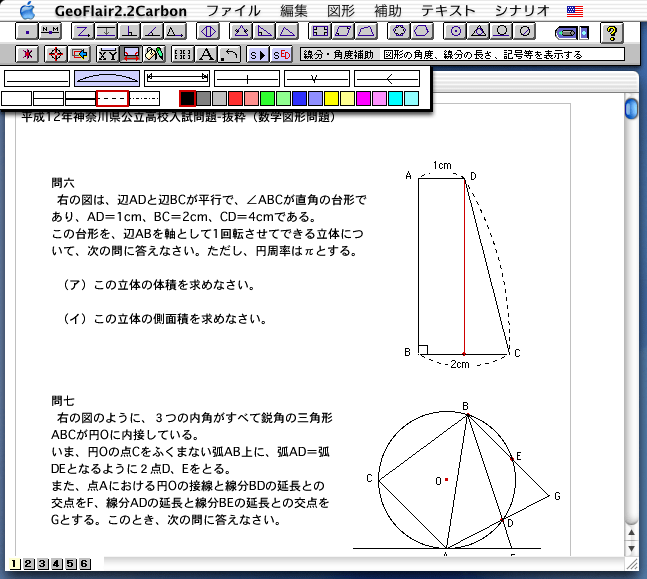Viewport: 647px width, 579px height.
Task: Open the 補助 menu
Action: click(388, 11)
